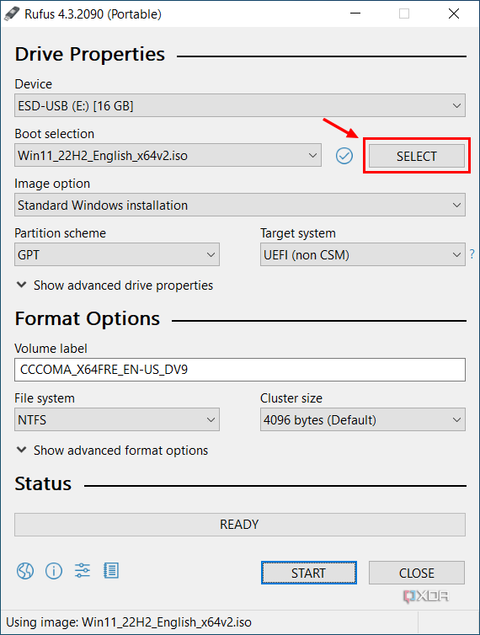480x635 pixels.
Task: Click the 'Target system' label
Action: pyautogui.click(x=298, y=233)
